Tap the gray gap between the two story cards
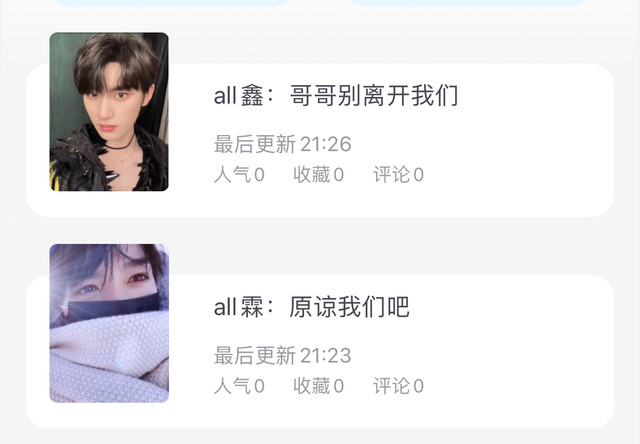640x444 pixels. click(320, 231)
